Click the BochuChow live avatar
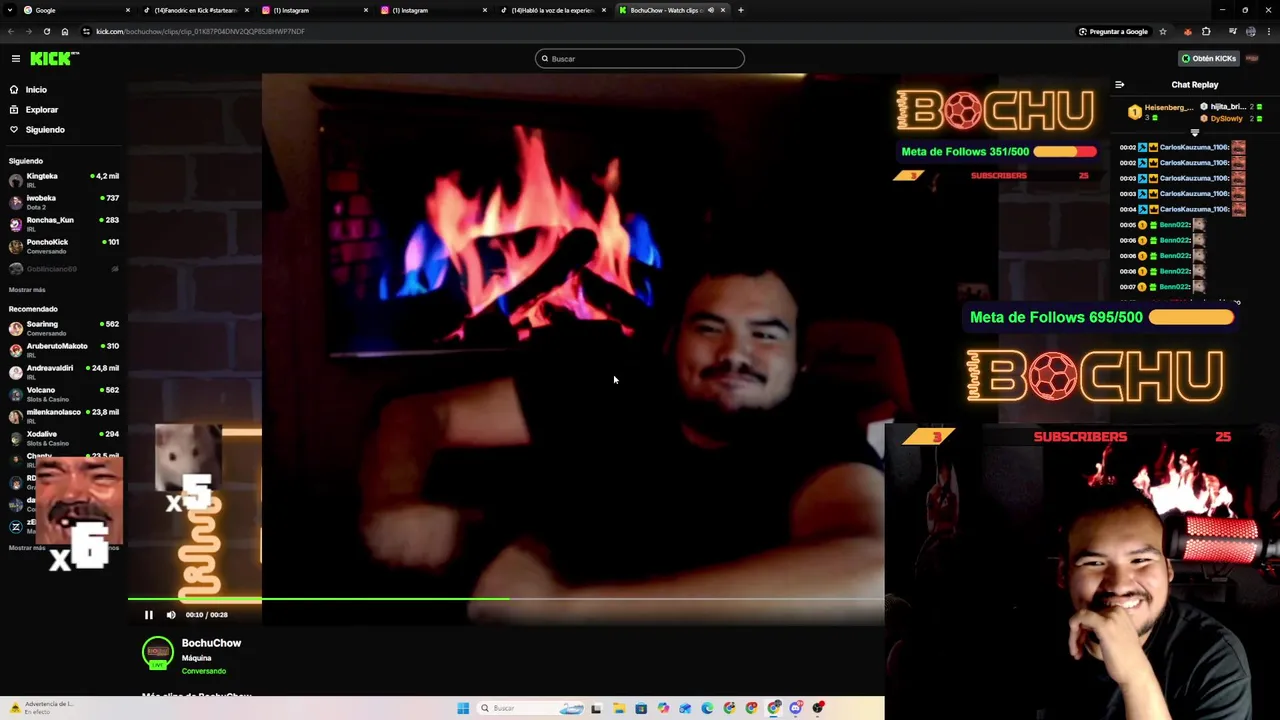The height and width of the screenshot is (720, 1280). point(158,653)
